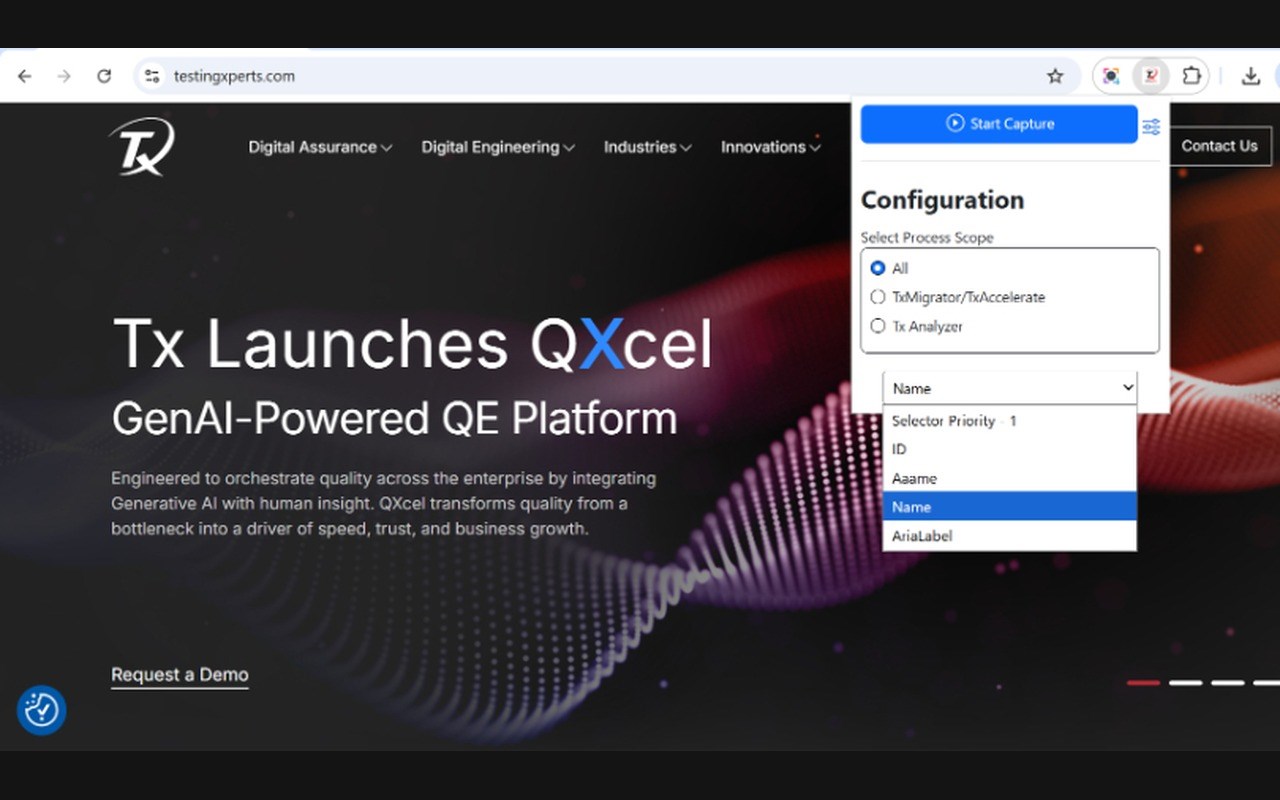Bookmark this page with the star icon
This screenshot has height=800, width=1280.
(x=1055, y=76)
